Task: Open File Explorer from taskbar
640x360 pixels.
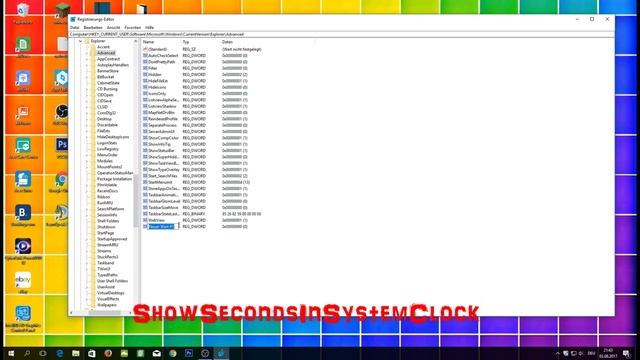Action: point(76,353)
